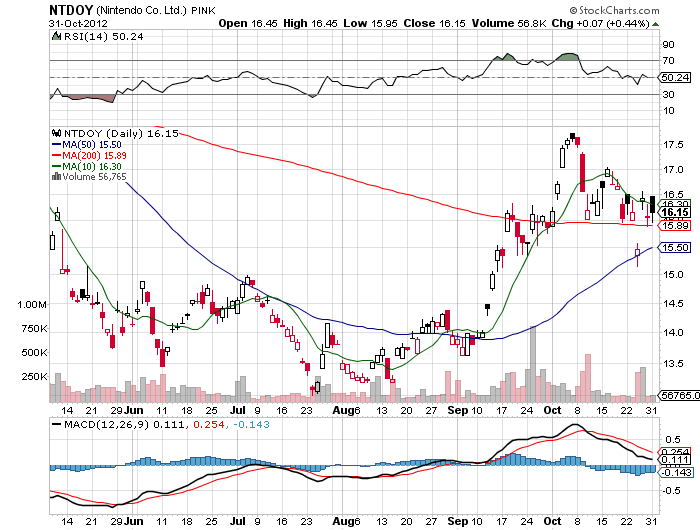Click the '(Nintendo Co. Ltd.)' company name
Image resolution: width=700 pixels, height=530 pixels.
click(x=142, y=10)
